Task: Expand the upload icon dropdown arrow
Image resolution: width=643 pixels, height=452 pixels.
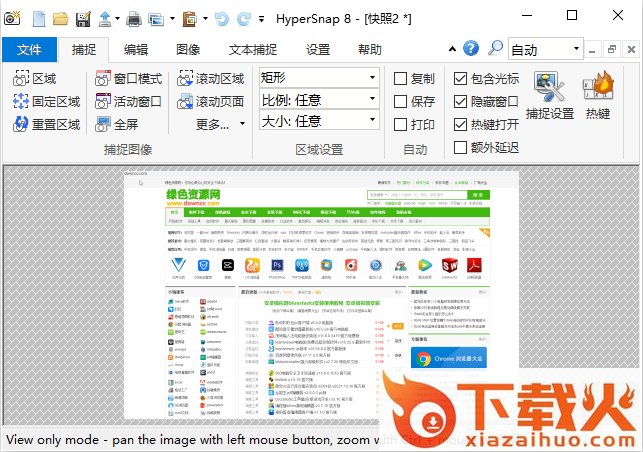Action: point(117,19)
